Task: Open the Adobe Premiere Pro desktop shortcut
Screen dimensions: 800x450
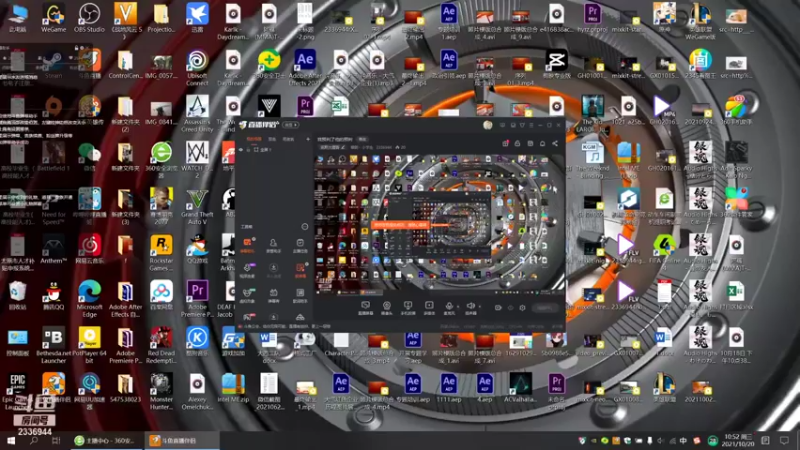Action: [x=197, y=299]
